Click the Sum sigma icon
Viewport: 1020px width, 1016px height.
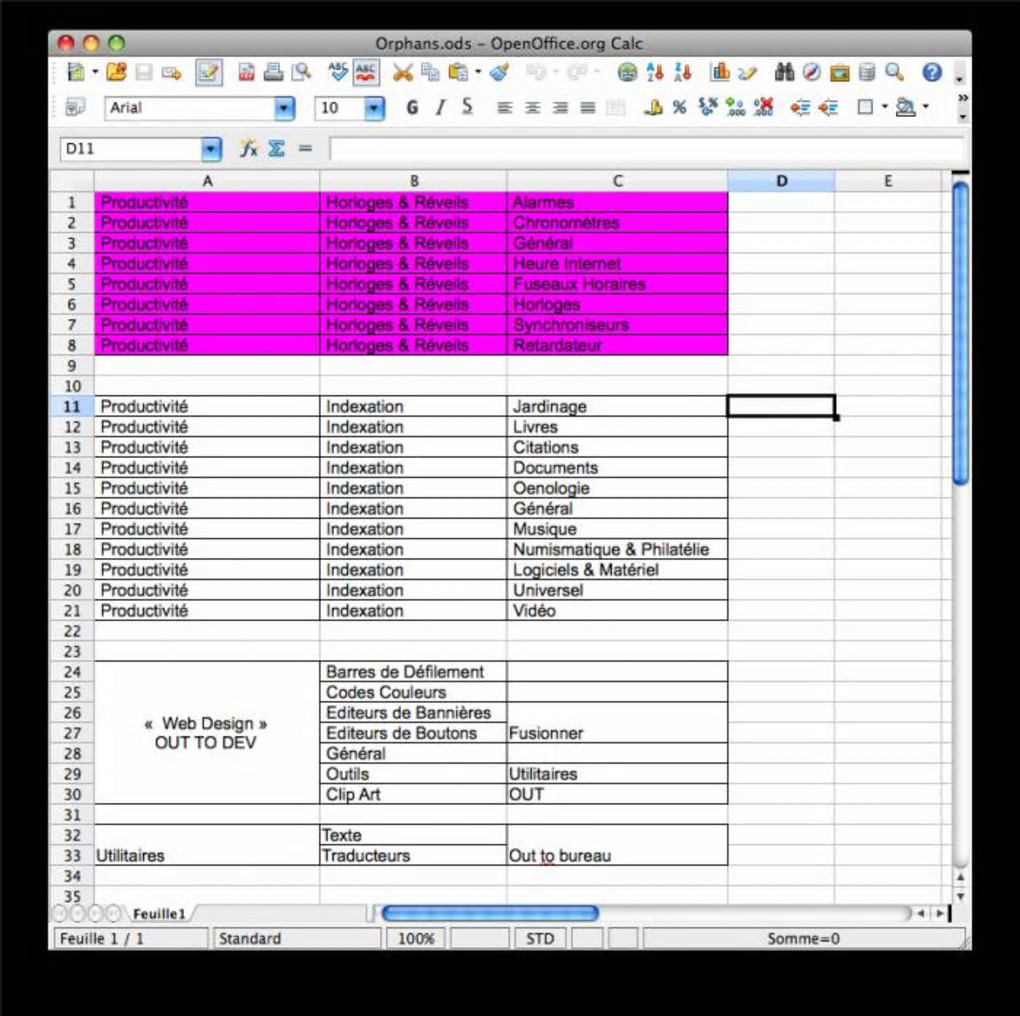[276, 149]
